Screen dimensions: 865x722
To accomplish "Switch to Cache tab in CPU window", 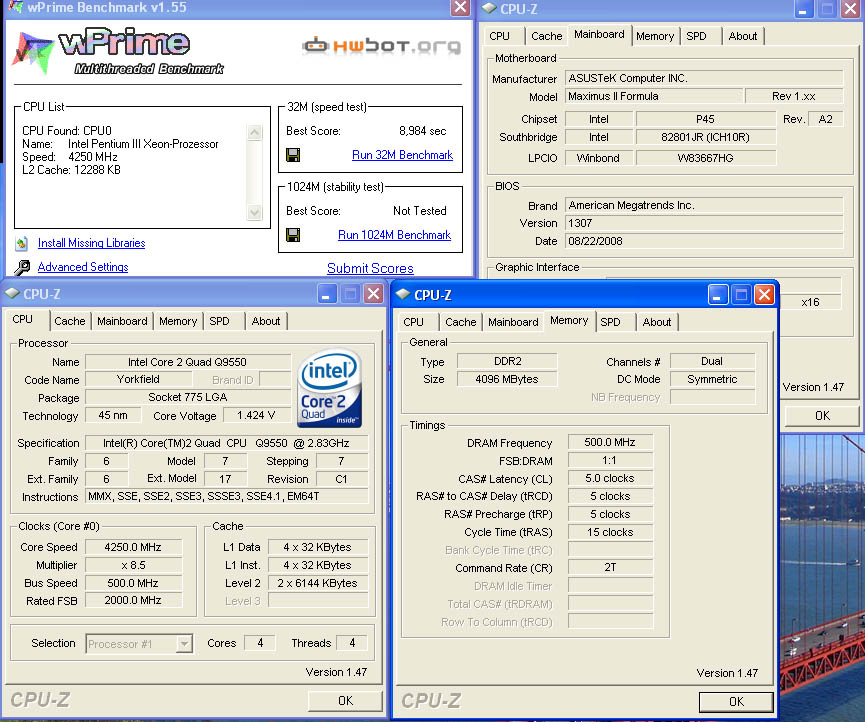I will coord(70,321).
